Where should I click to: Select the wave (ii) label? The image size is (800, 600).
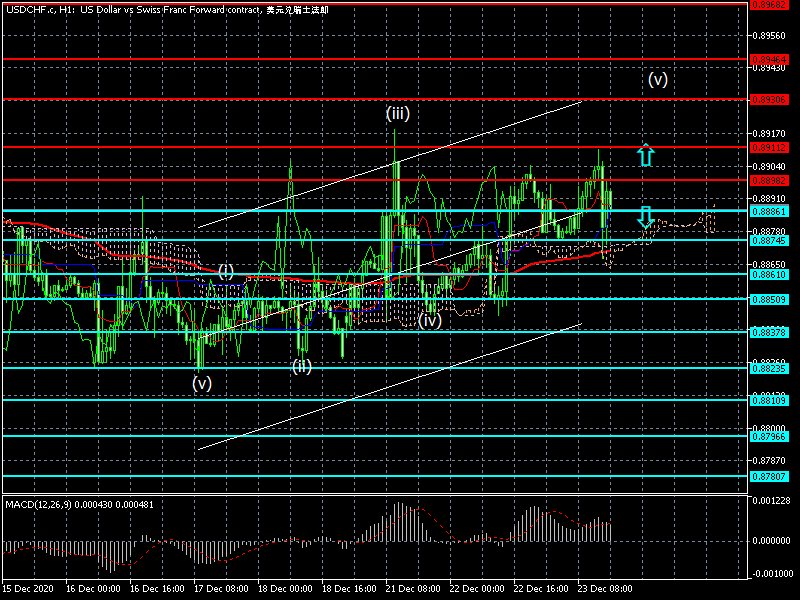pos(302,366)
